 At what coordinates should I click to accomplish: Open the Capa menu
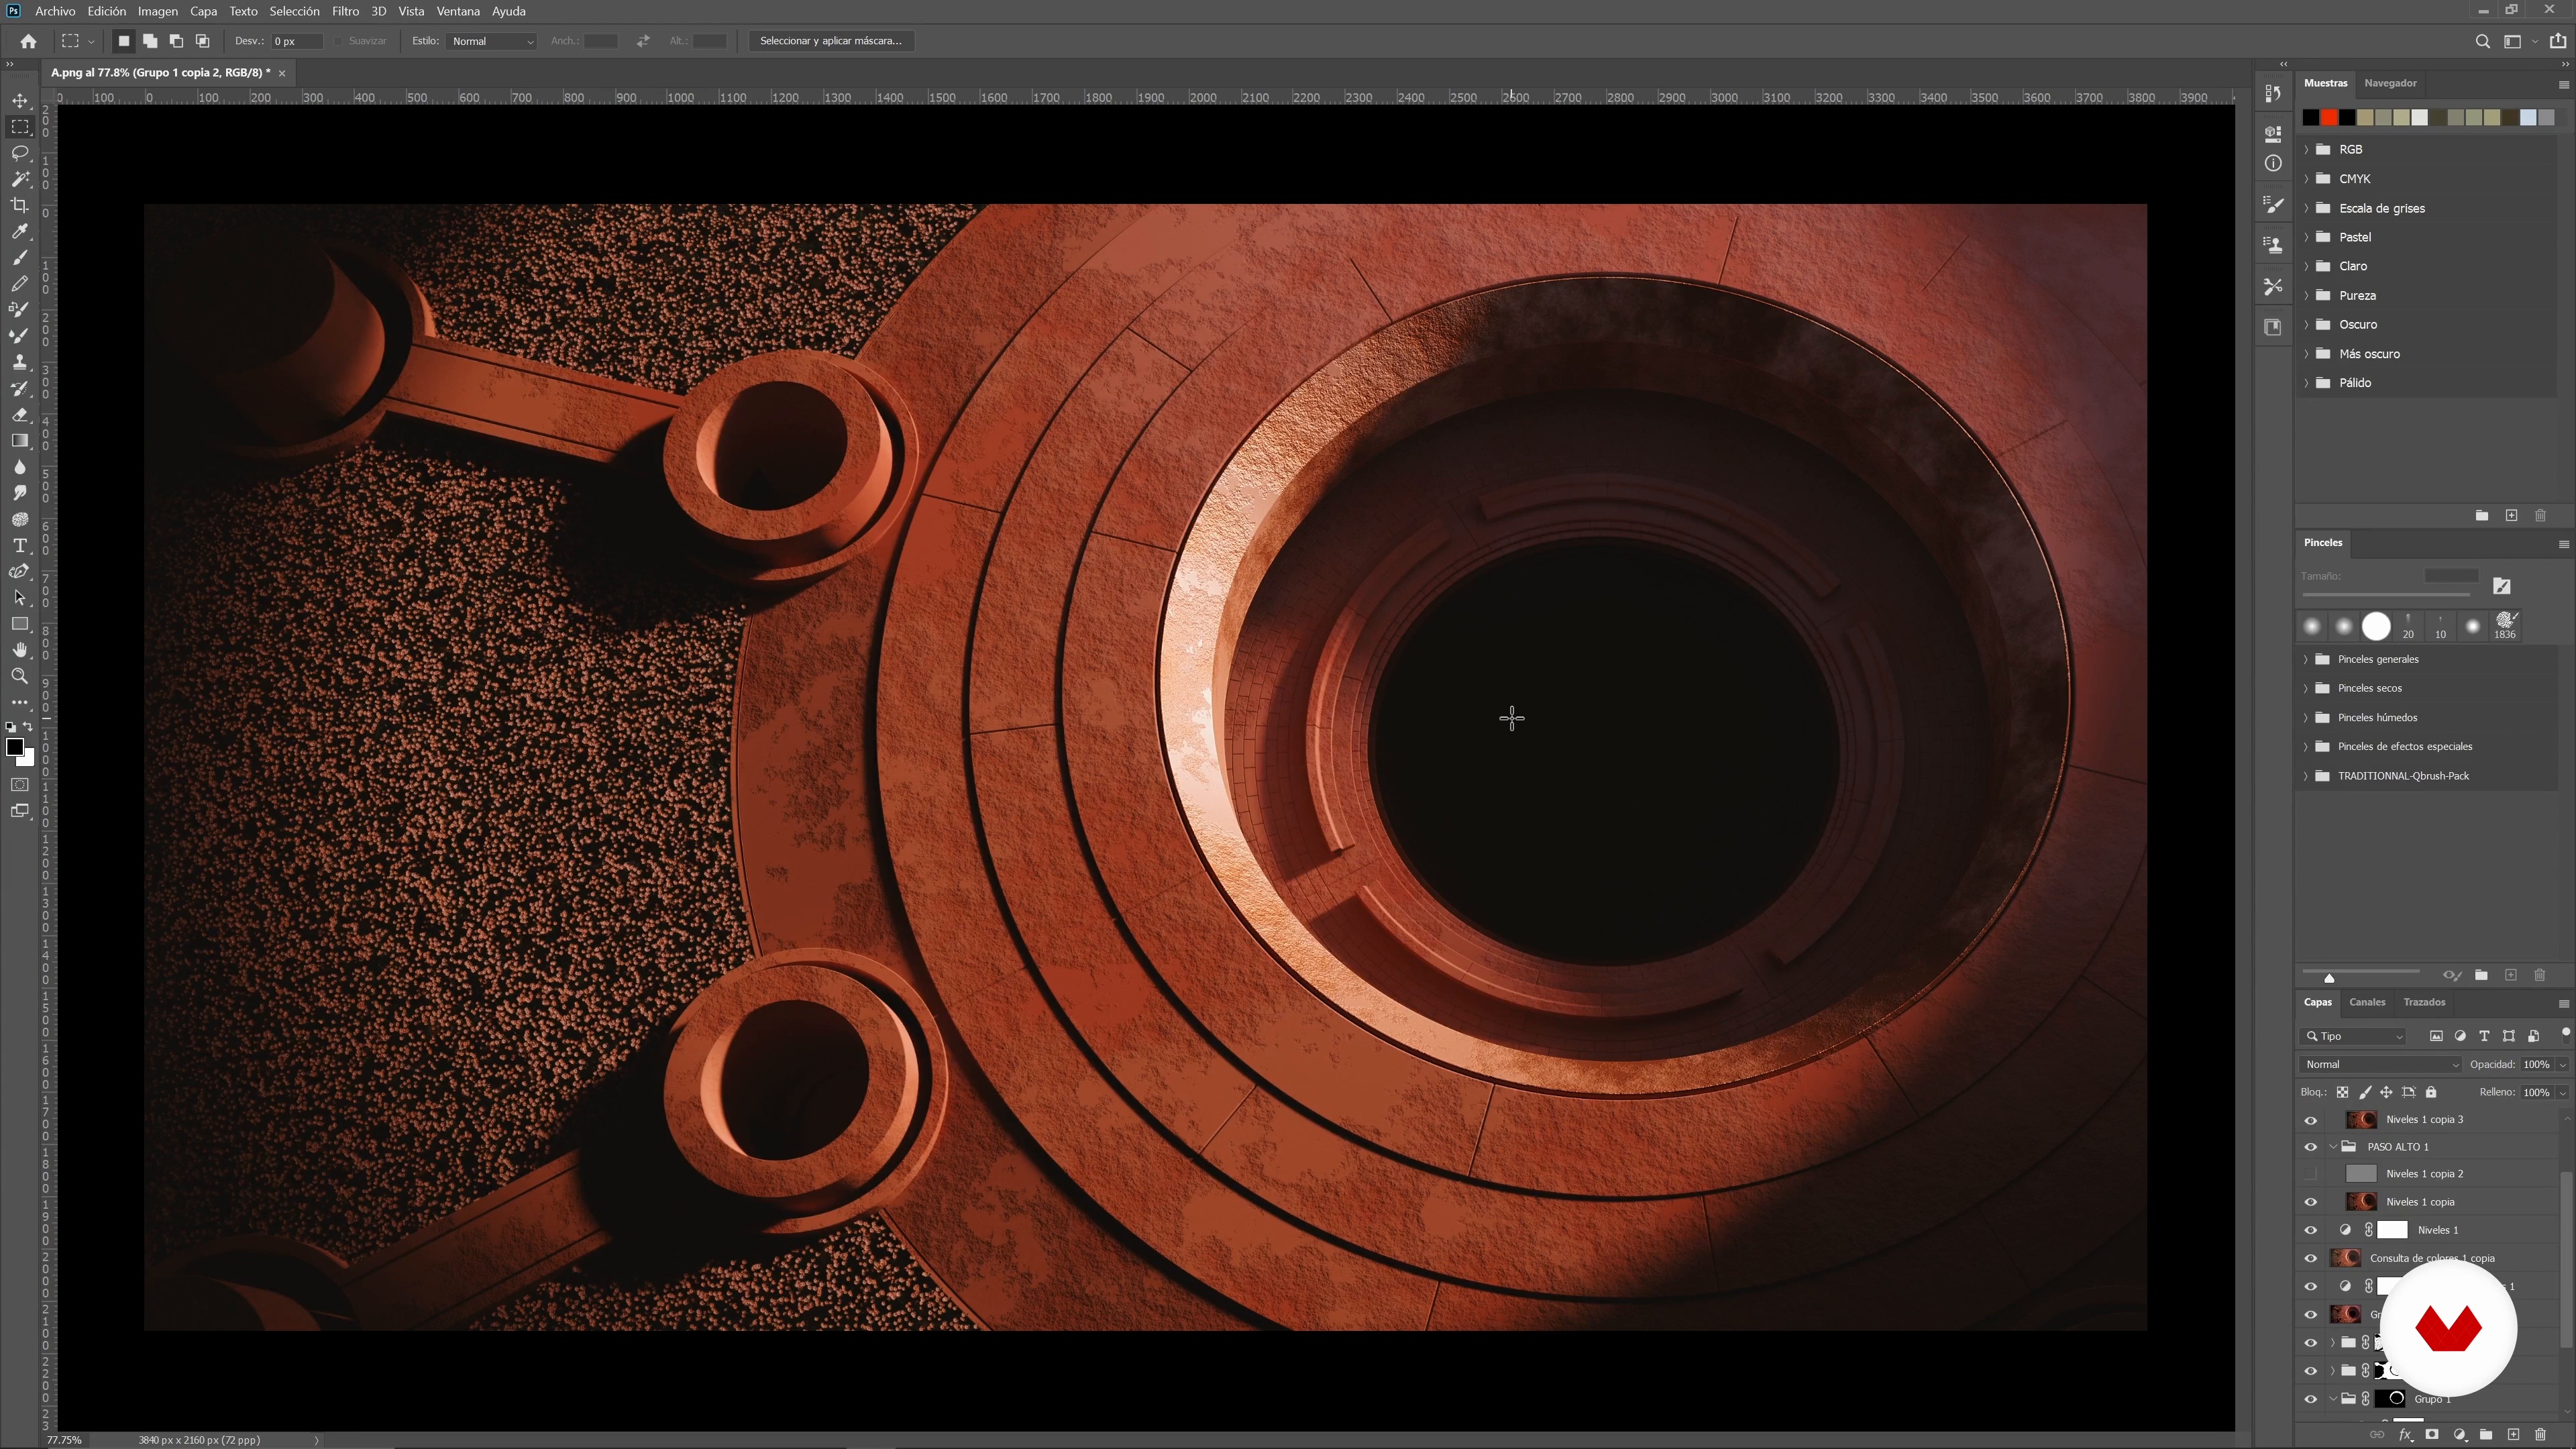(204, 11)
